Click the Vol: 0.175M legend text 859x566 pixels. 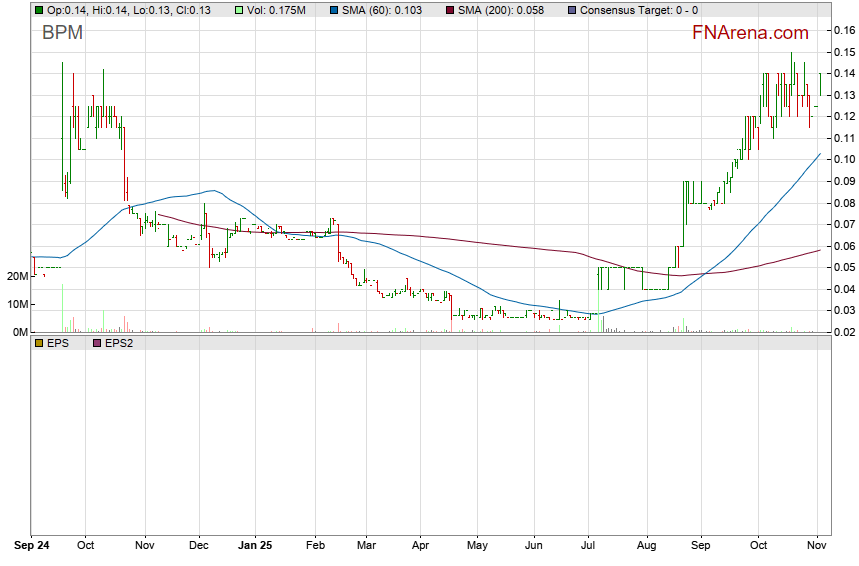pos(276,10)
